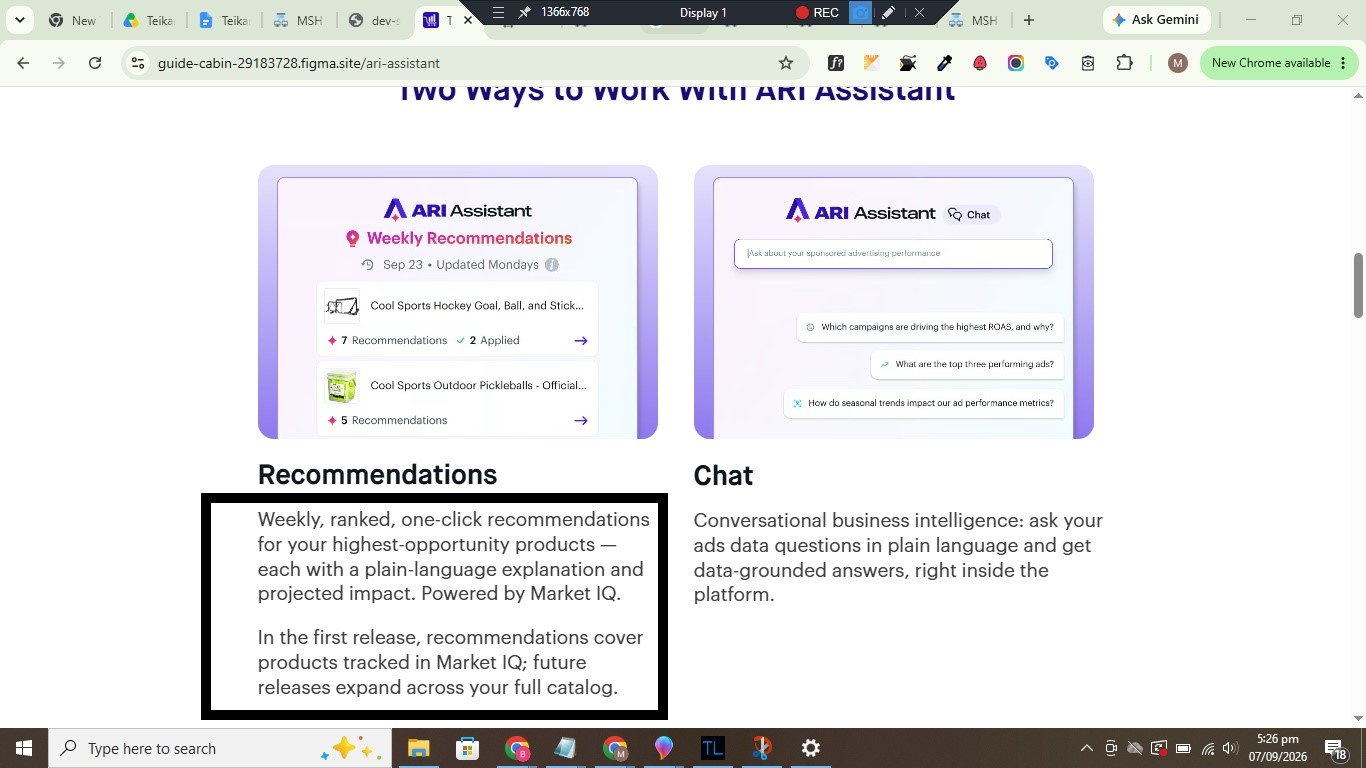The height and width of the screenshot is (768, 1366).
Task: Switch to the first Teika tab with Drive icon
Action: (148, 20)
